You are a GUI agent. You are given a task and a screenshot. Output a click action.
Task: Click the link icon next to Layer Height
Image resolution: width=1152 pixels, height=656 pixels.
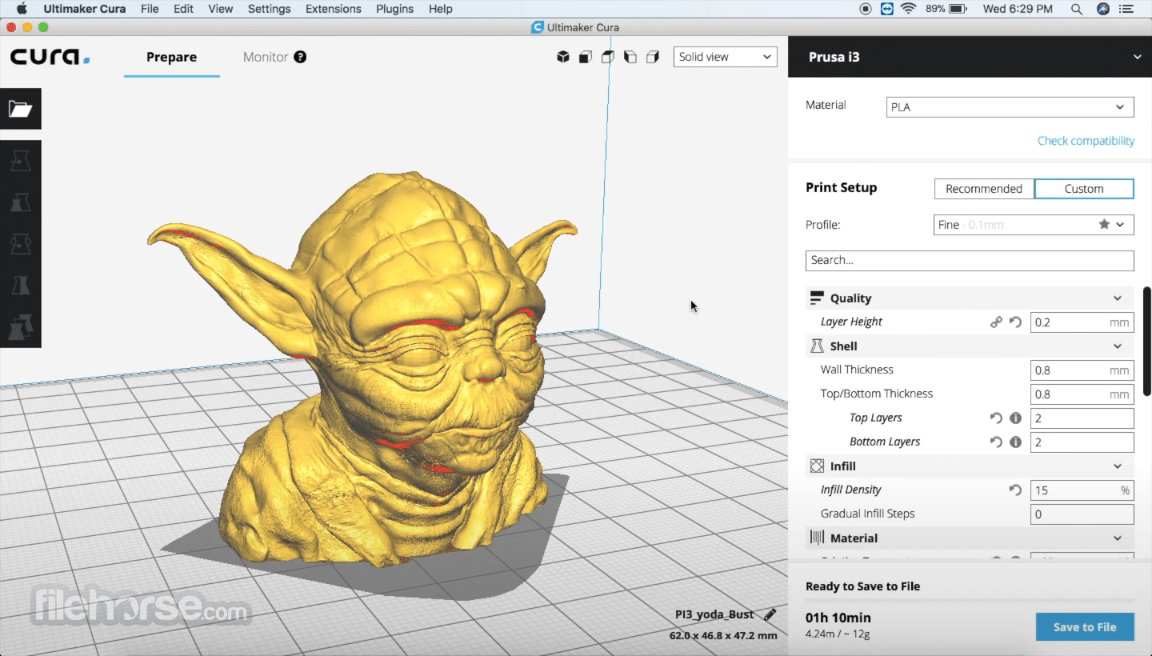(996, 322)
